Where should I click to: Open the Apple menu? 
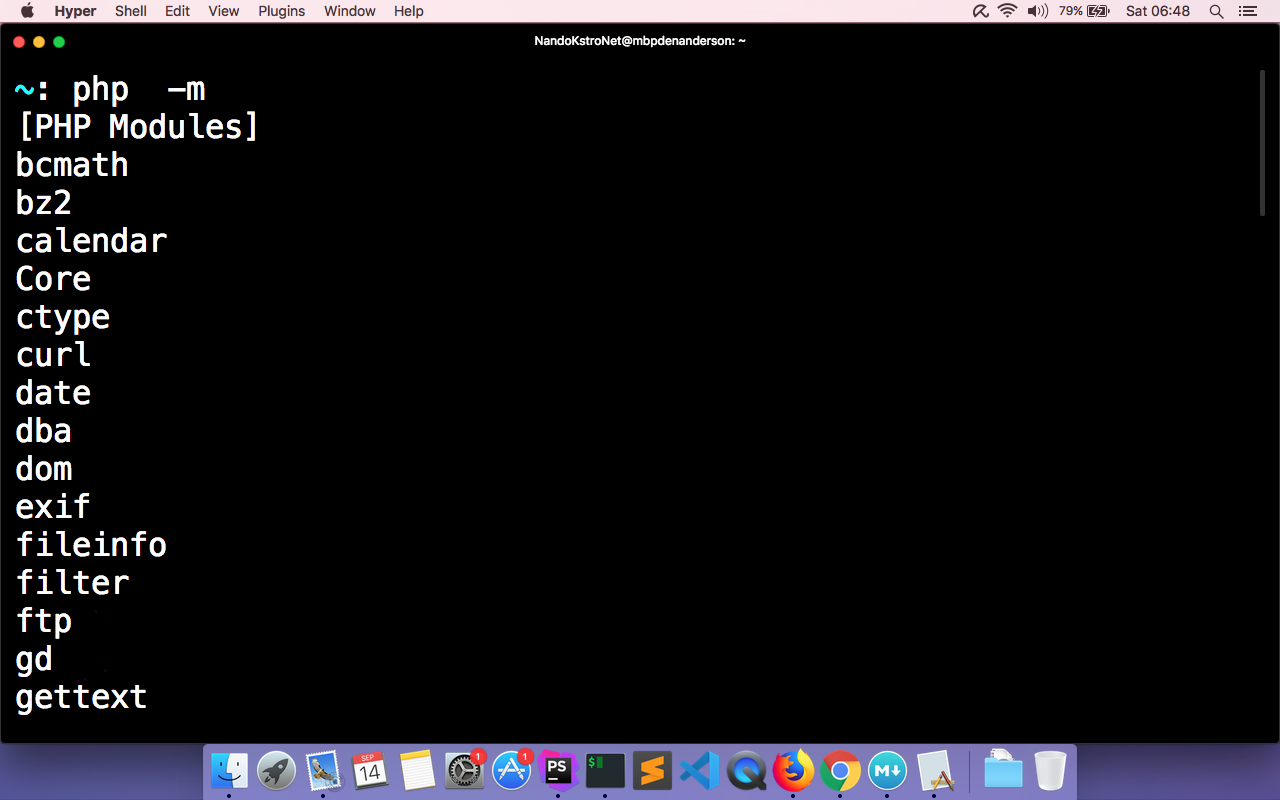(27, 11)
